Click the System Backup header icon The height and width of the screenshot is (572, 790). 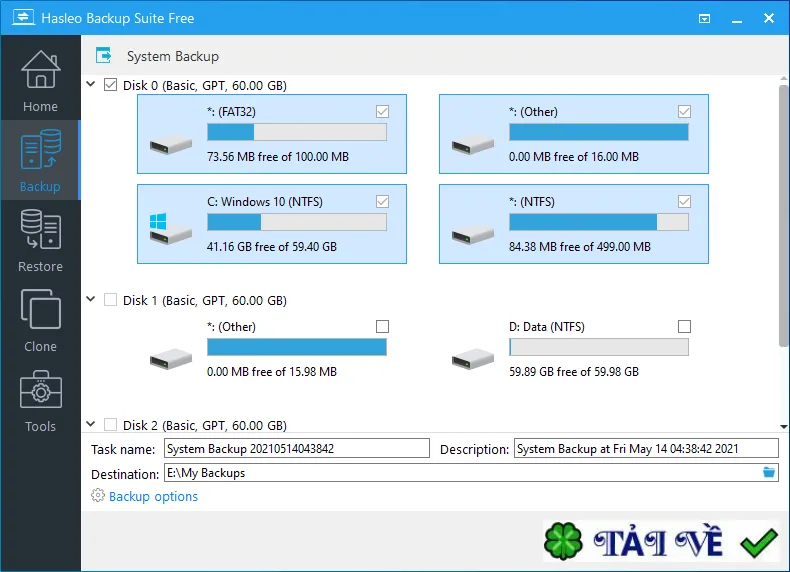103,55
